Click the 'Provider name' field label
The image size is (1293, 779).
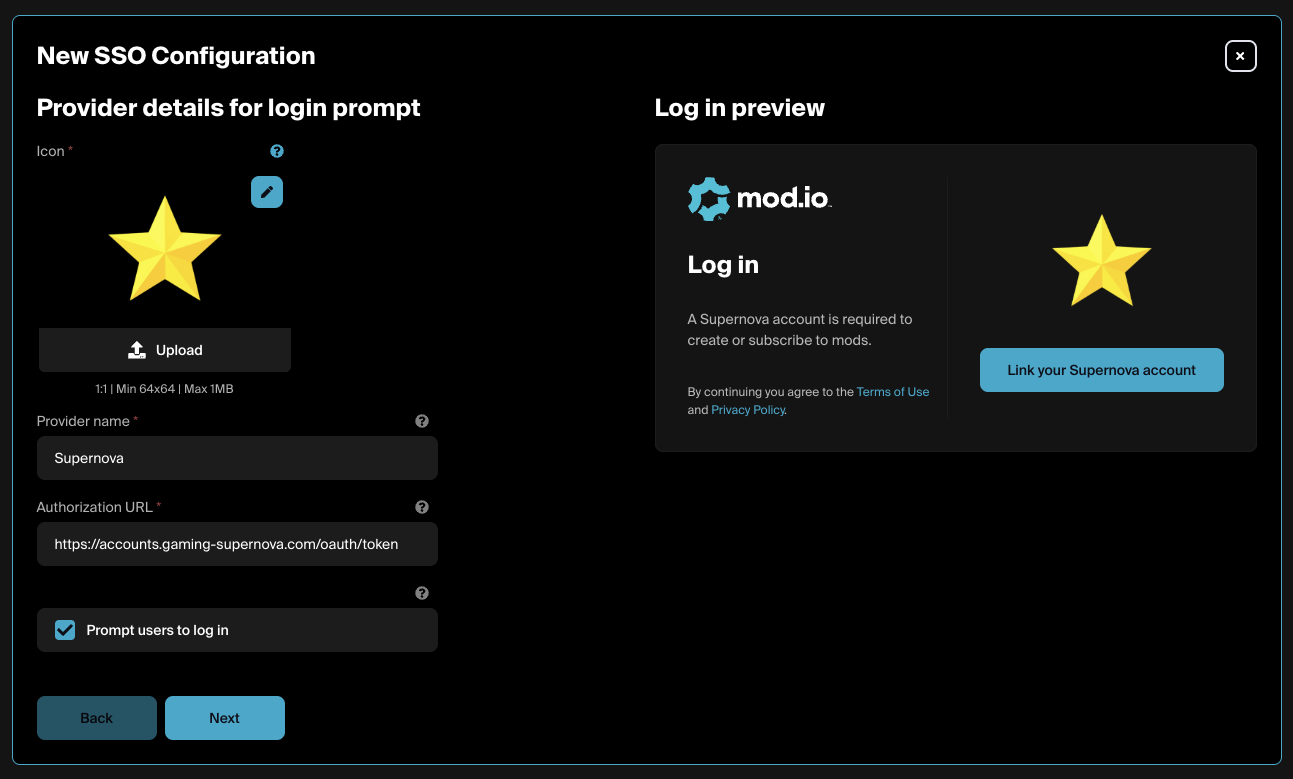point(84,421)
